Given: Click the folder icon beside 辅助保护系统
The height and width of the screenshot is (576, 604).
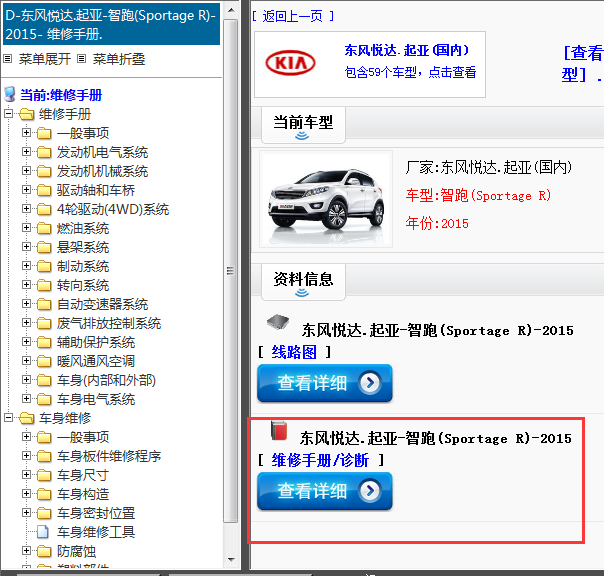Looking at the screenshot, I should pyautogui.click(x=44, y=342).
